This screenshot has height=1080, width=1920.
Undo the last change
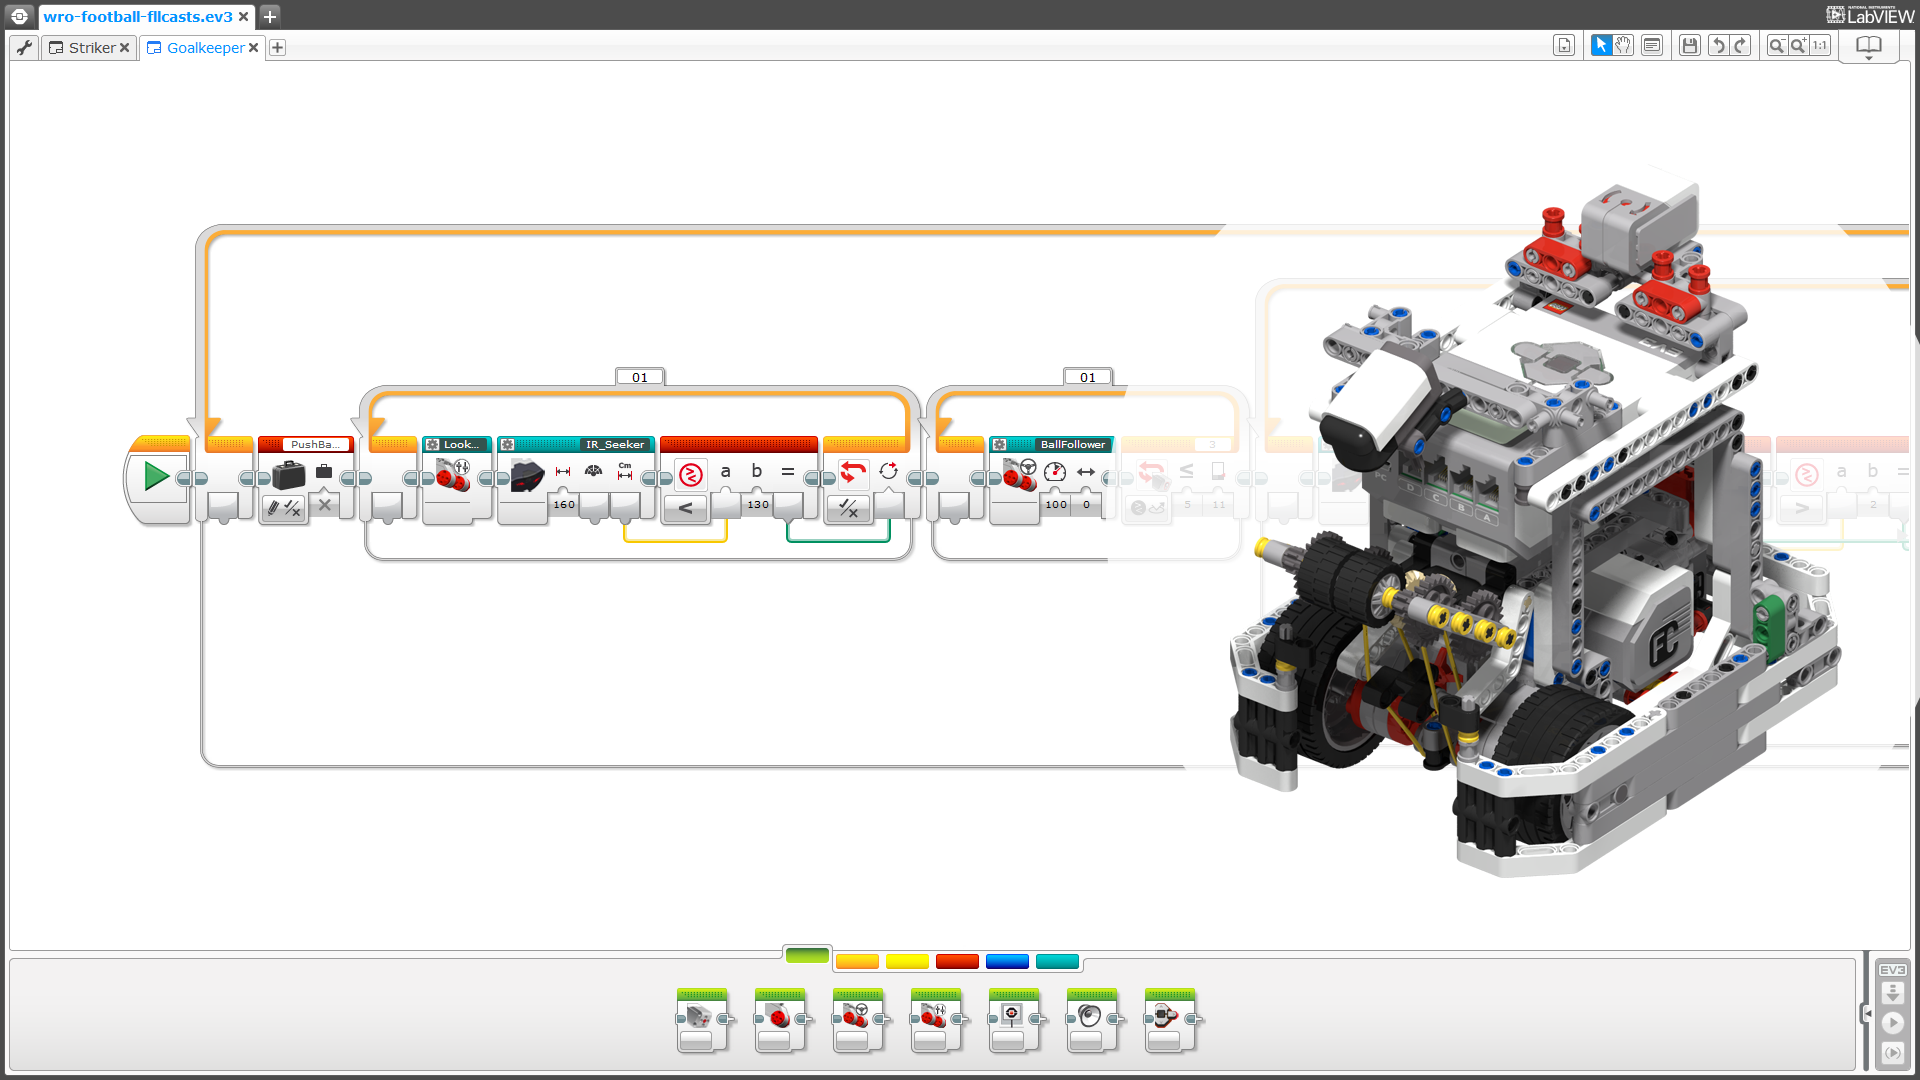click(x=1717, y=45)
